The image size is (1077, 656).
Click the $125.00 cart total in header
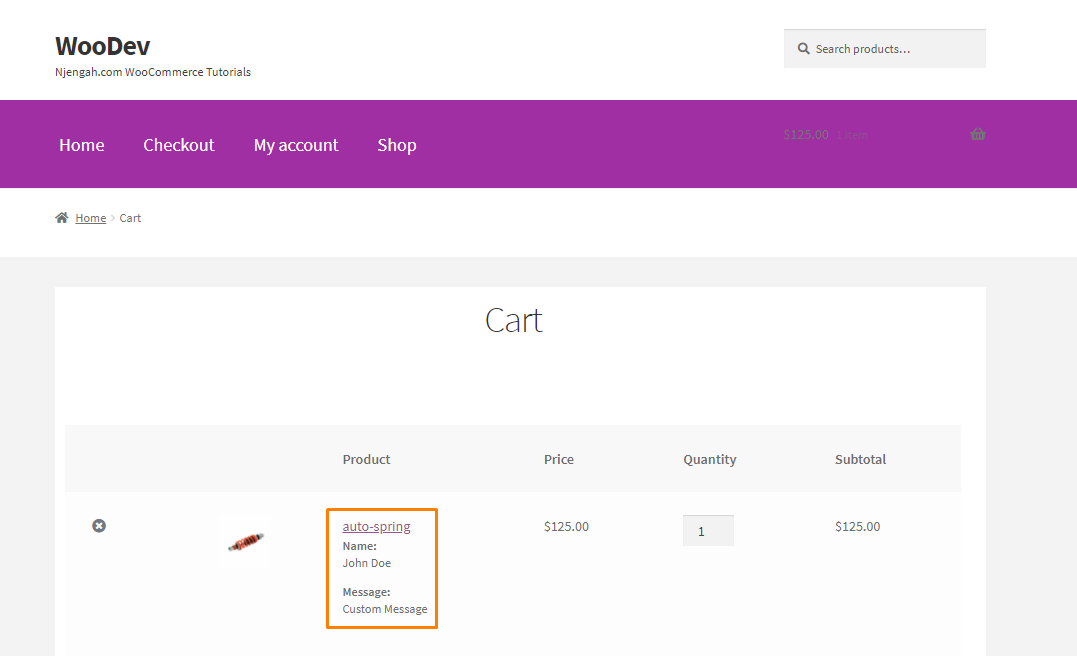click(x=806, y=135)
